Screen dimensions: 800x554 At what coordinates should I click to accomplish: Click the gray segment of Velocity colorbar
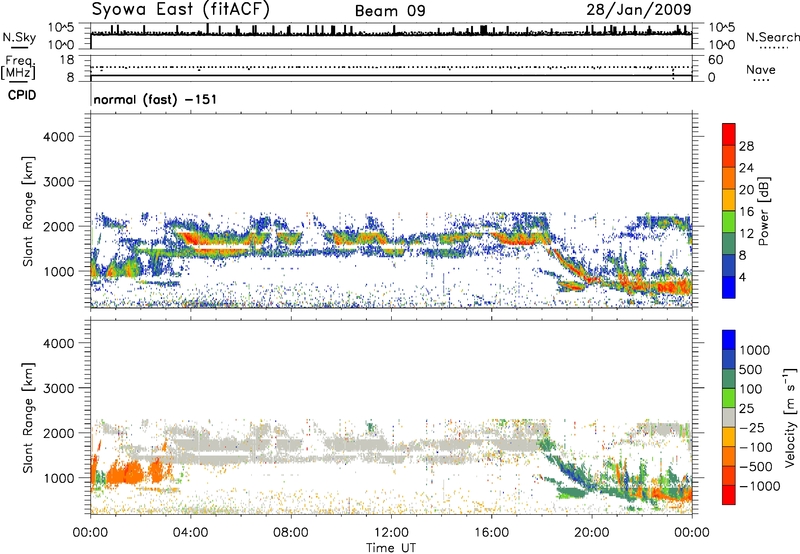coord(729,417)
